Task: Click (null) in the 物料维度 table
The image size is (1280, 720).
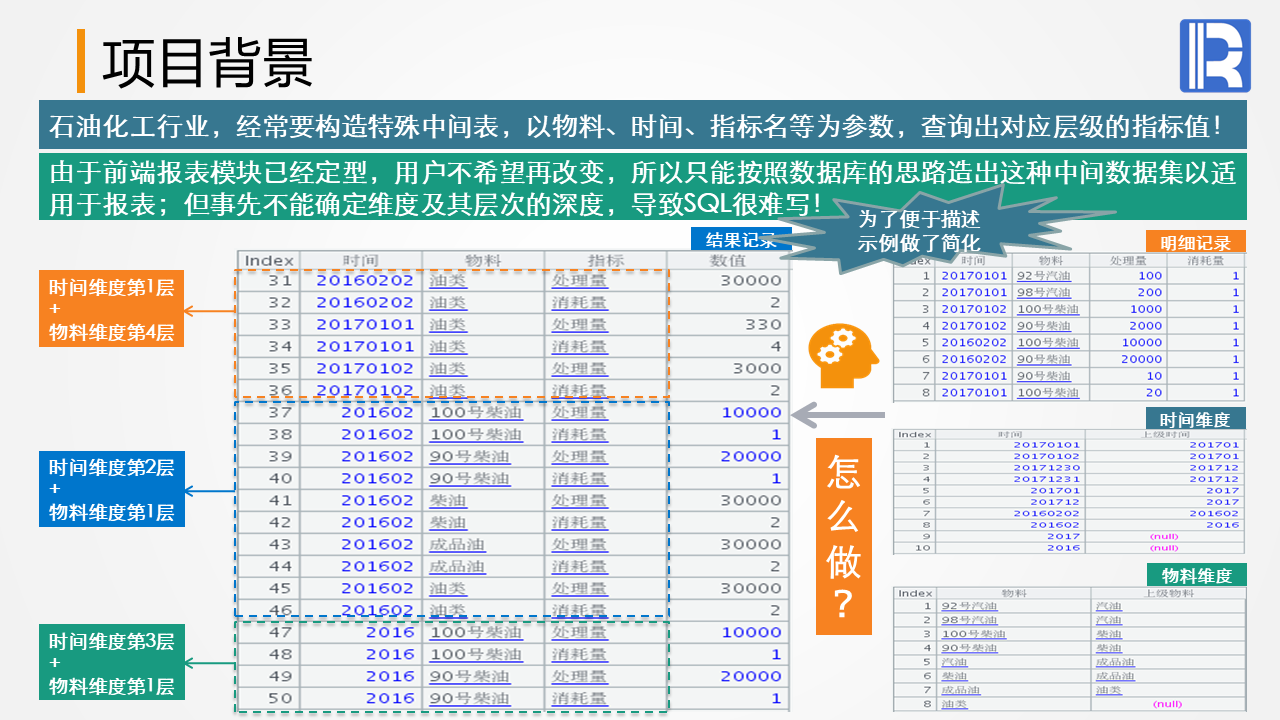Action: pos(1167,704)
